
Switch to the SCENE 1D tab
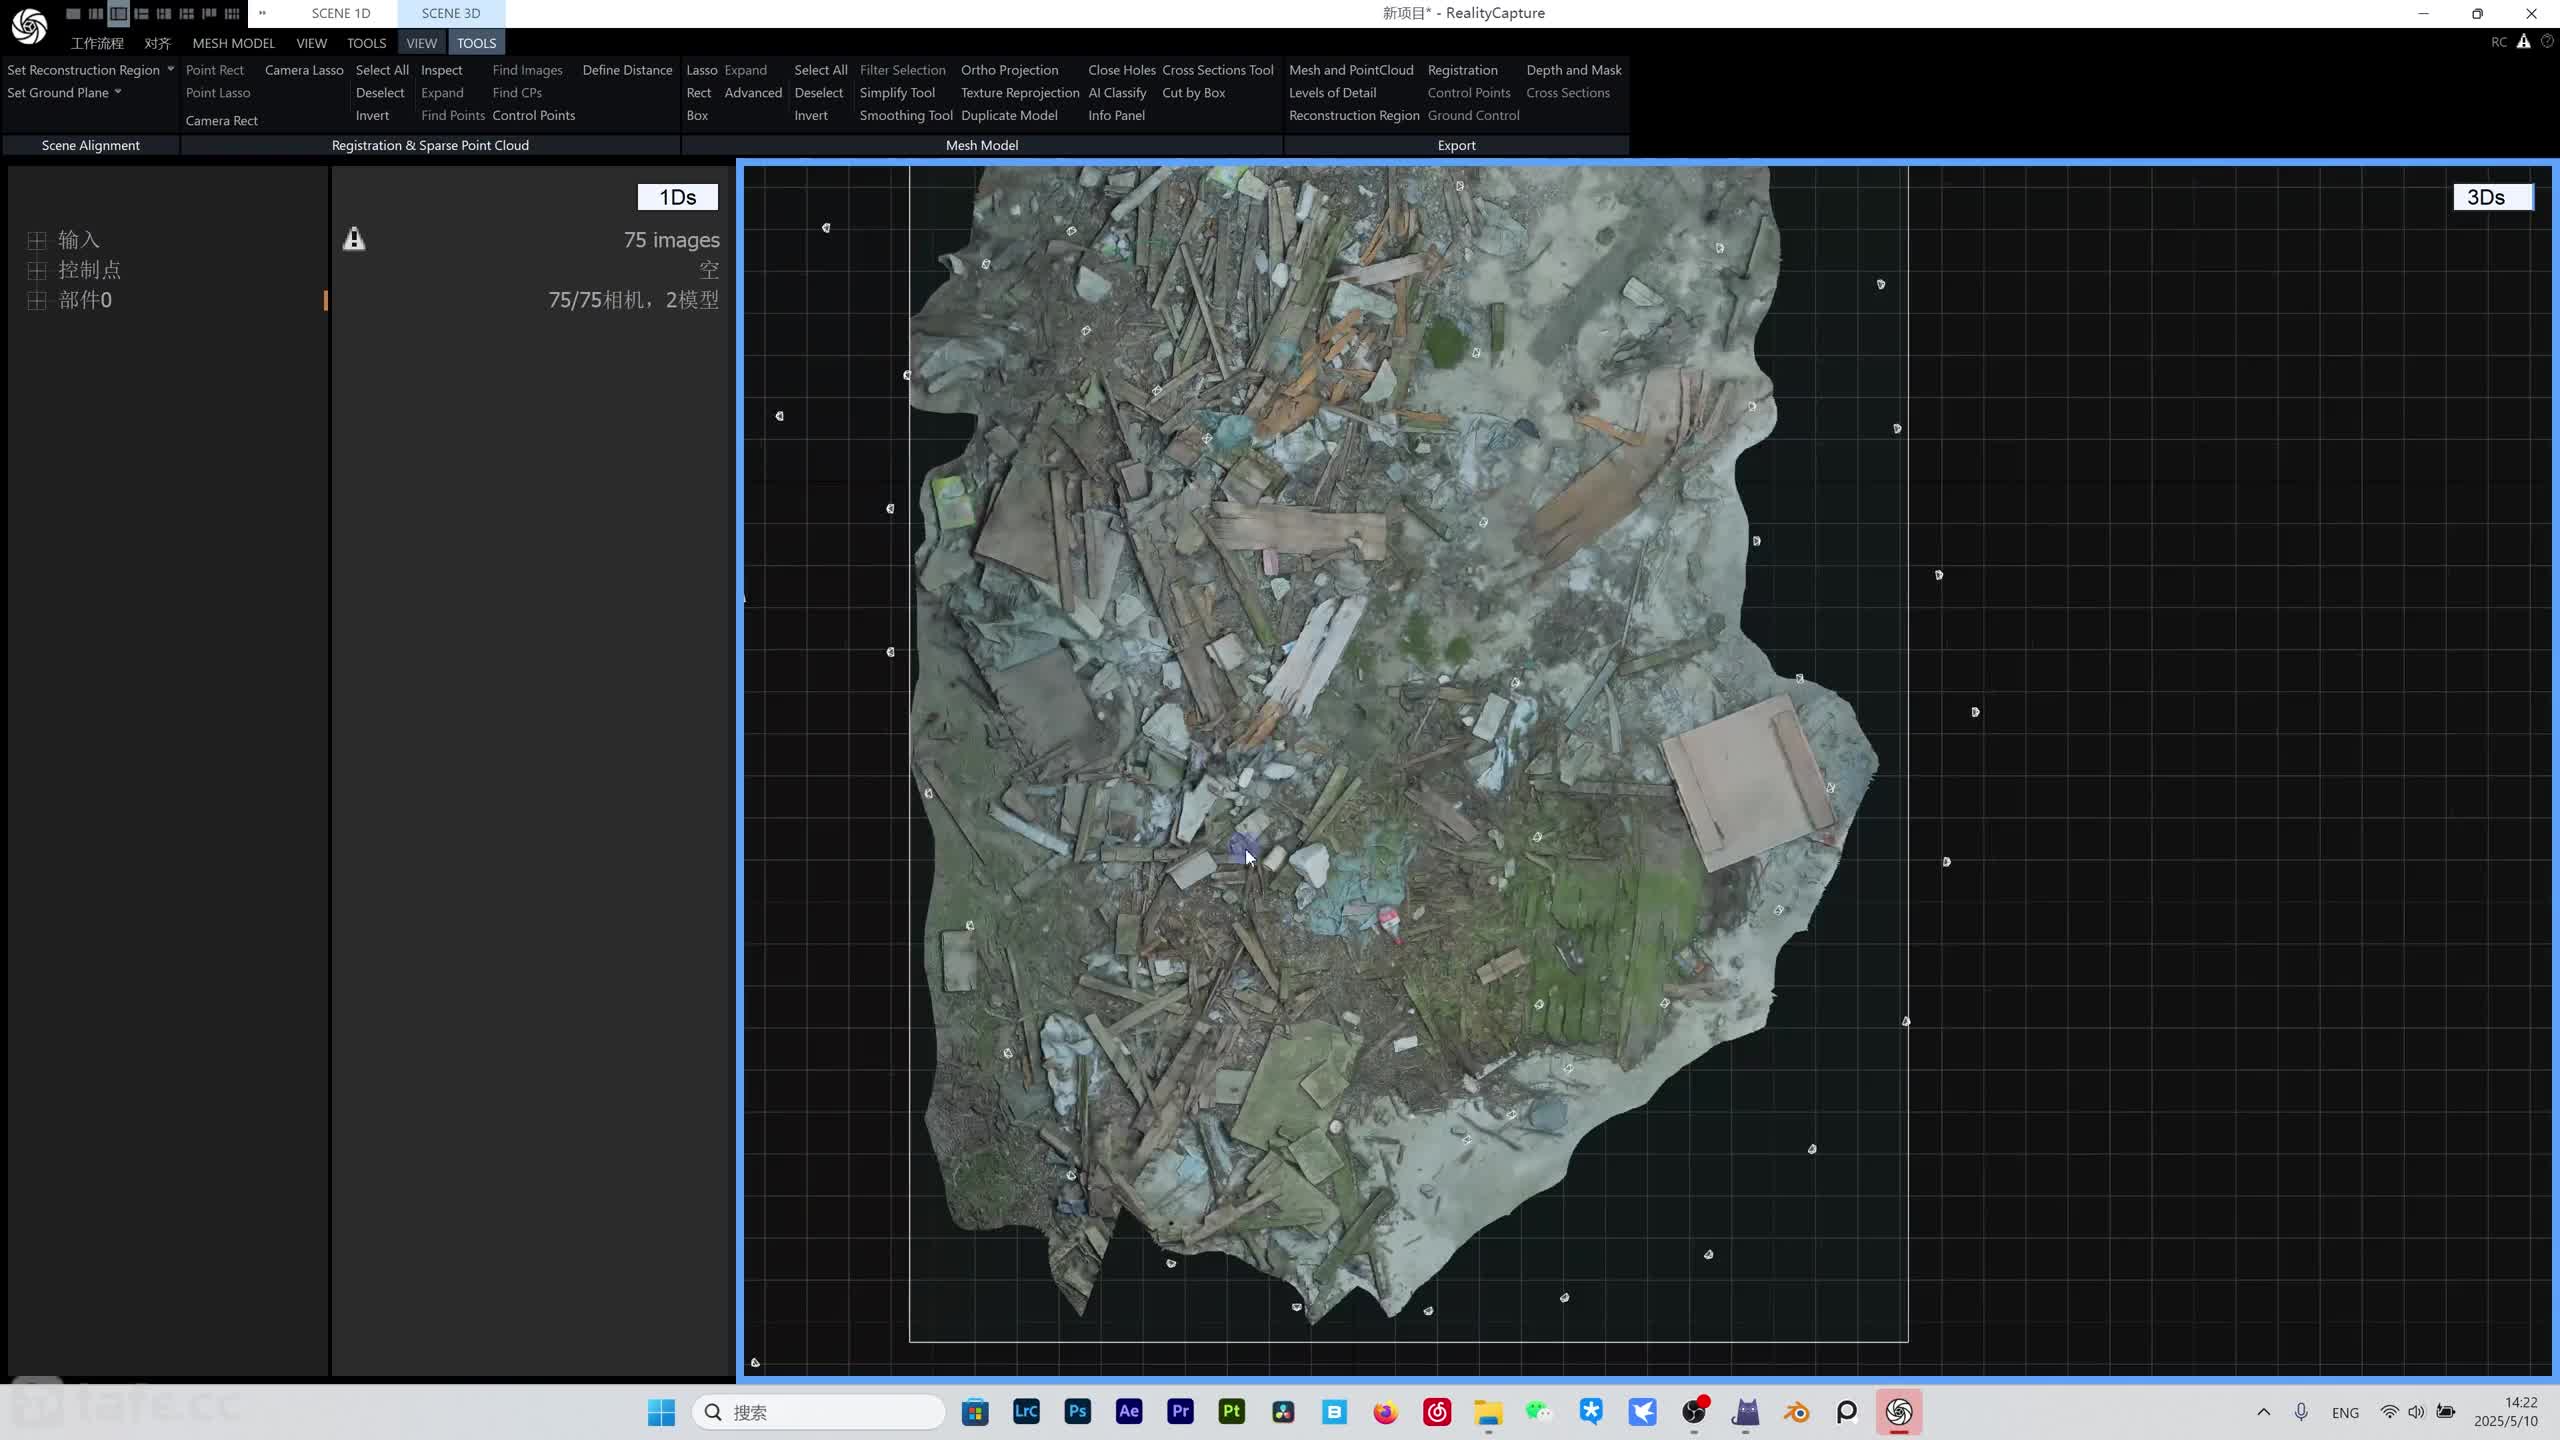(340, 13)
